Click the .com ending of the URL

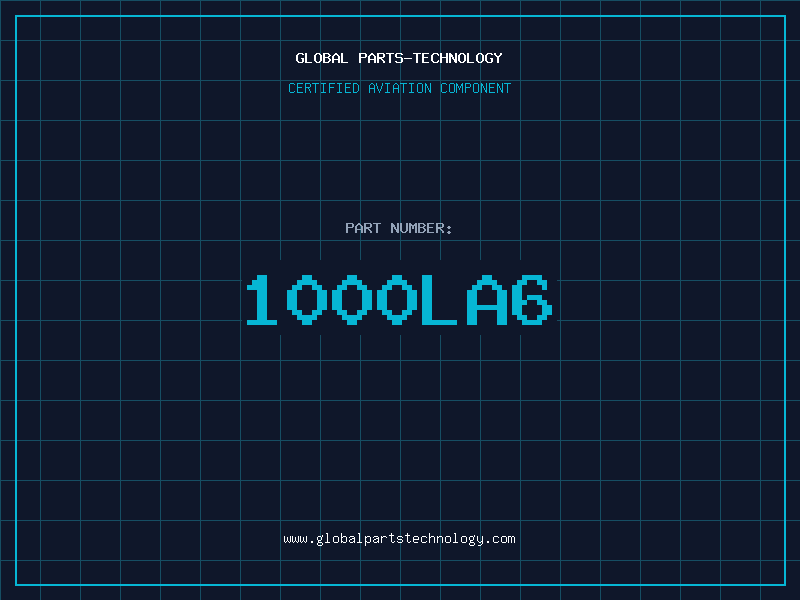[500, 539]
